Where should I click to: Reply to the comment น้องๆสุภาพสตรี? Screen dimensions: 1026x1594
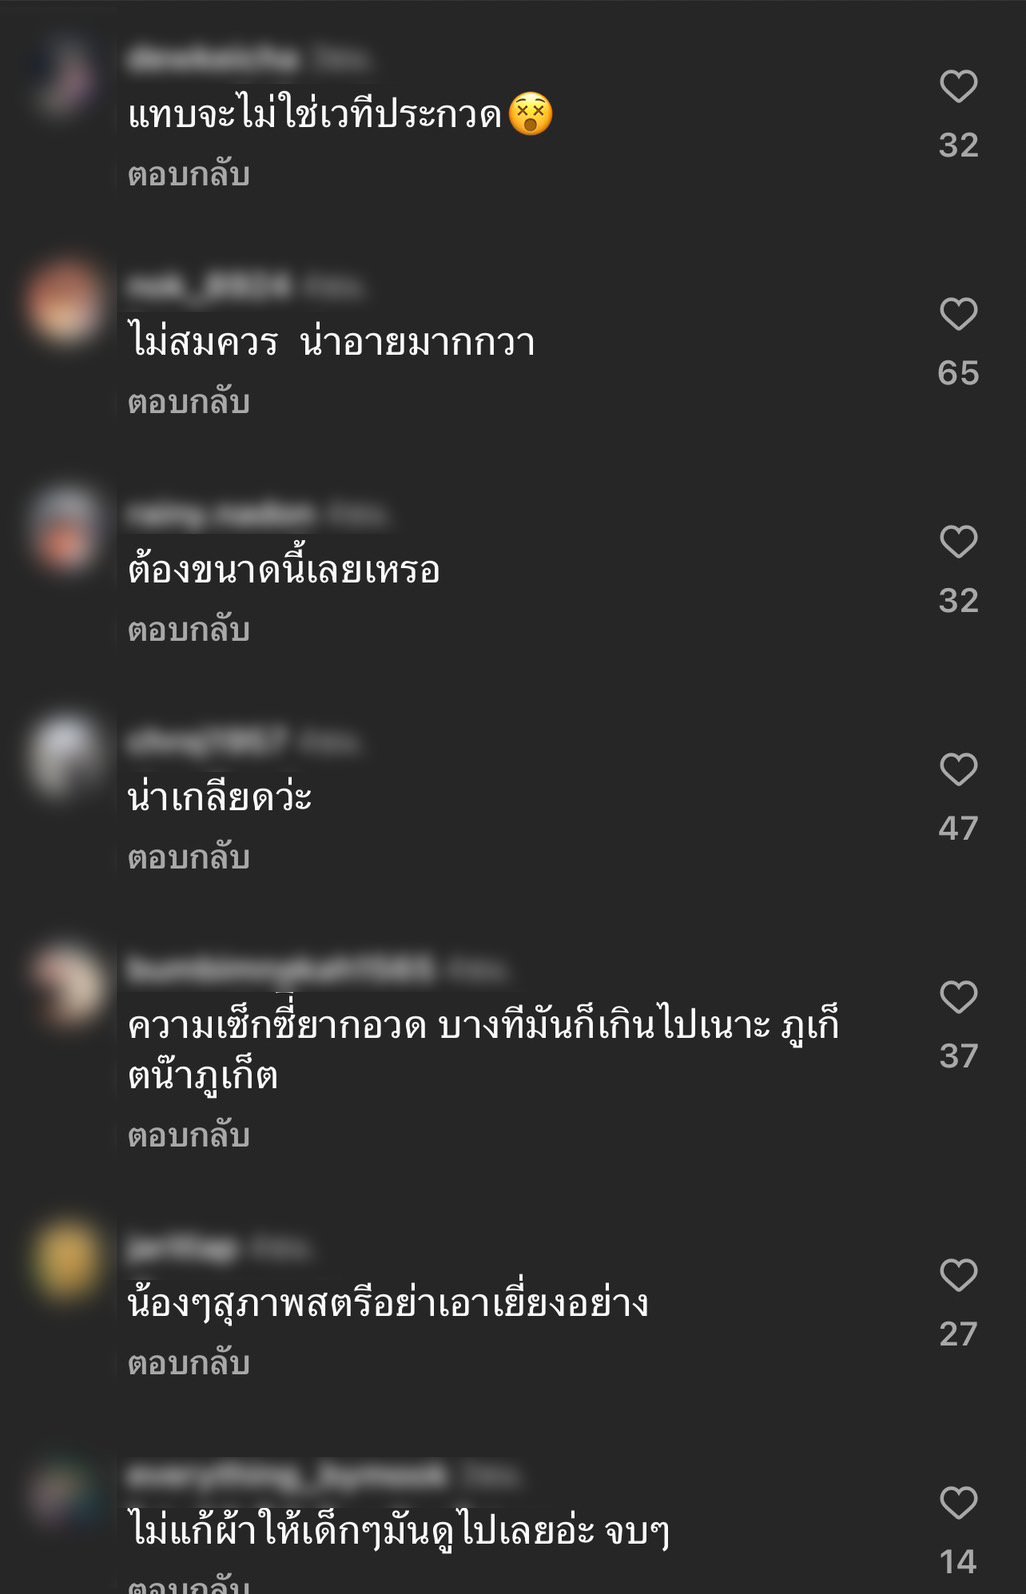[188, 1364]
